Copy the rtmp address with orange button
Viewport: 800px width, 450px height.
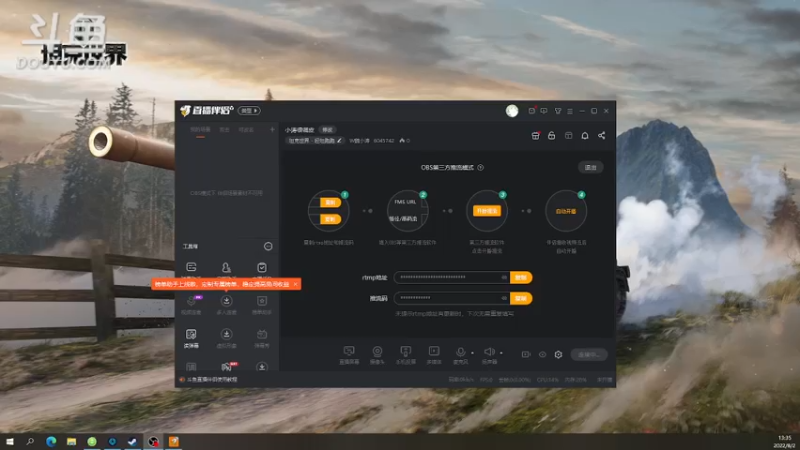(521, 277)
